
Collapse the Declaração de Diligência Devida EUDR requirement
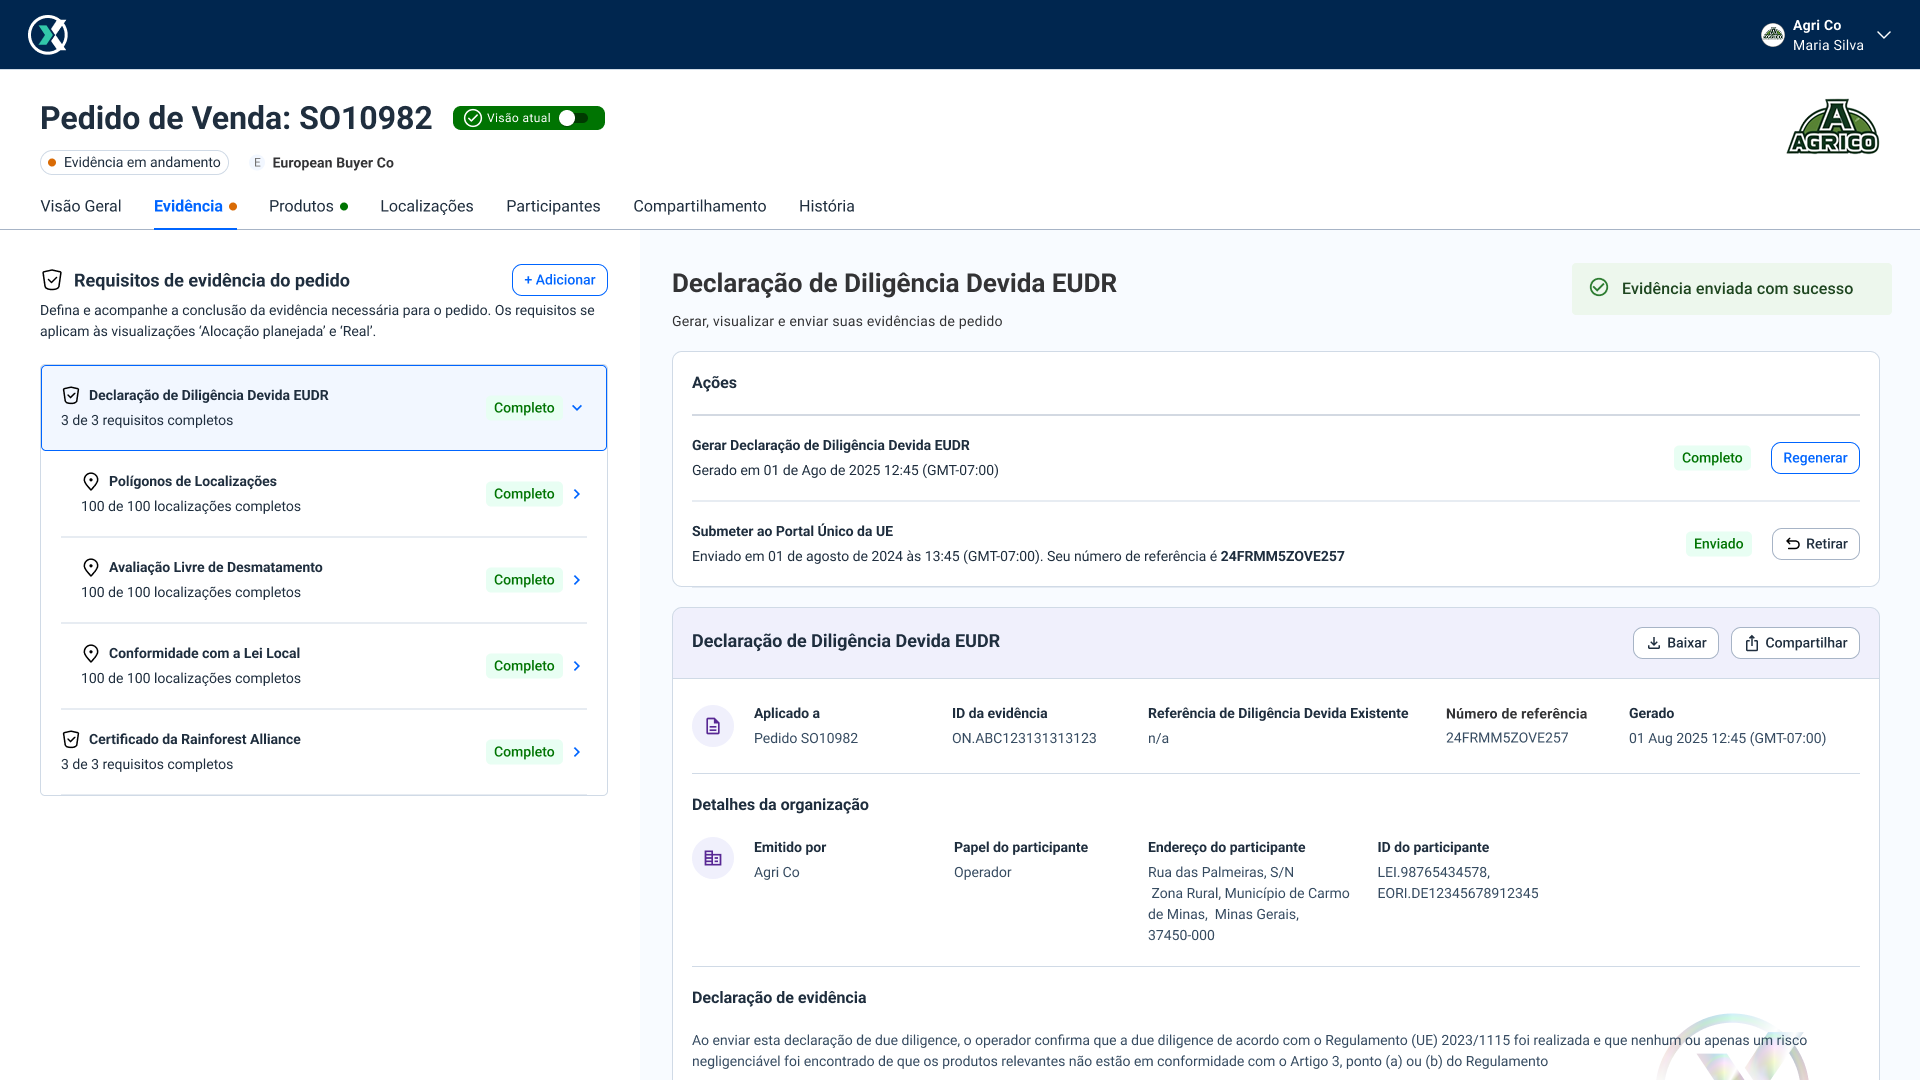pyautogui.click(x=577, y=408)
